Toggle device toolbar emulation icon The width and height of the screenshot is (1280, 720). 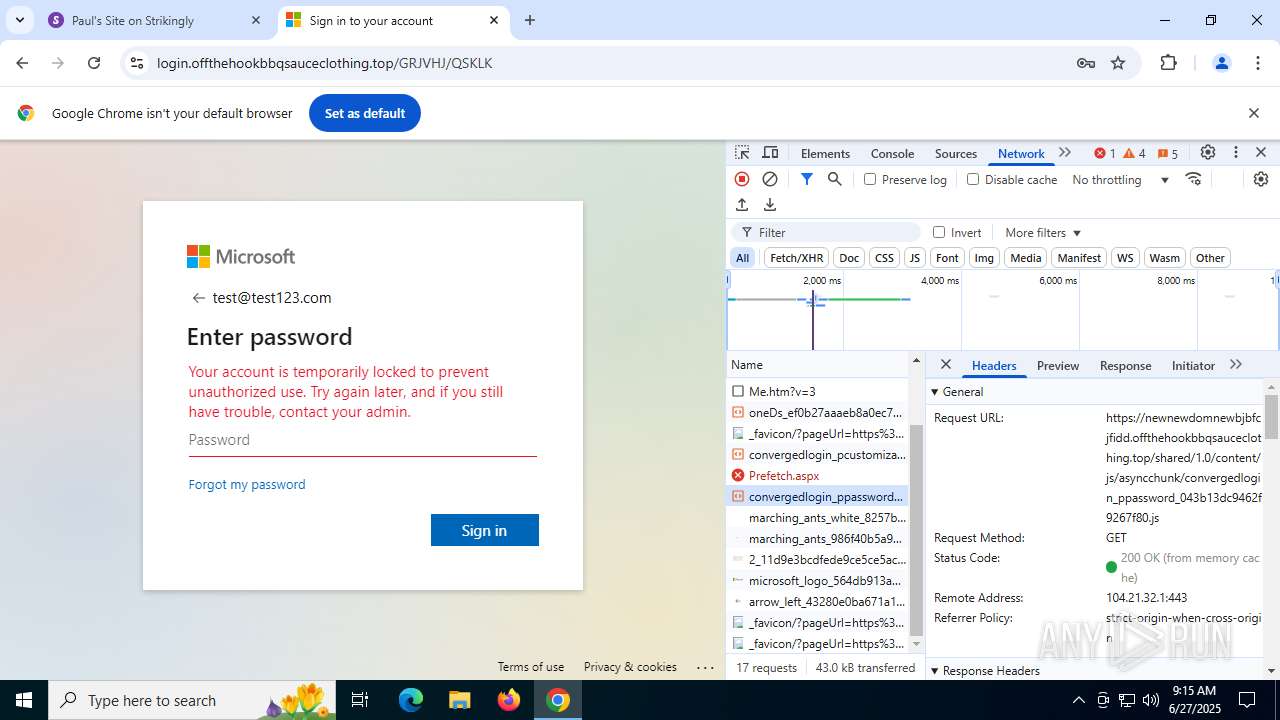(x=770, y=153)
